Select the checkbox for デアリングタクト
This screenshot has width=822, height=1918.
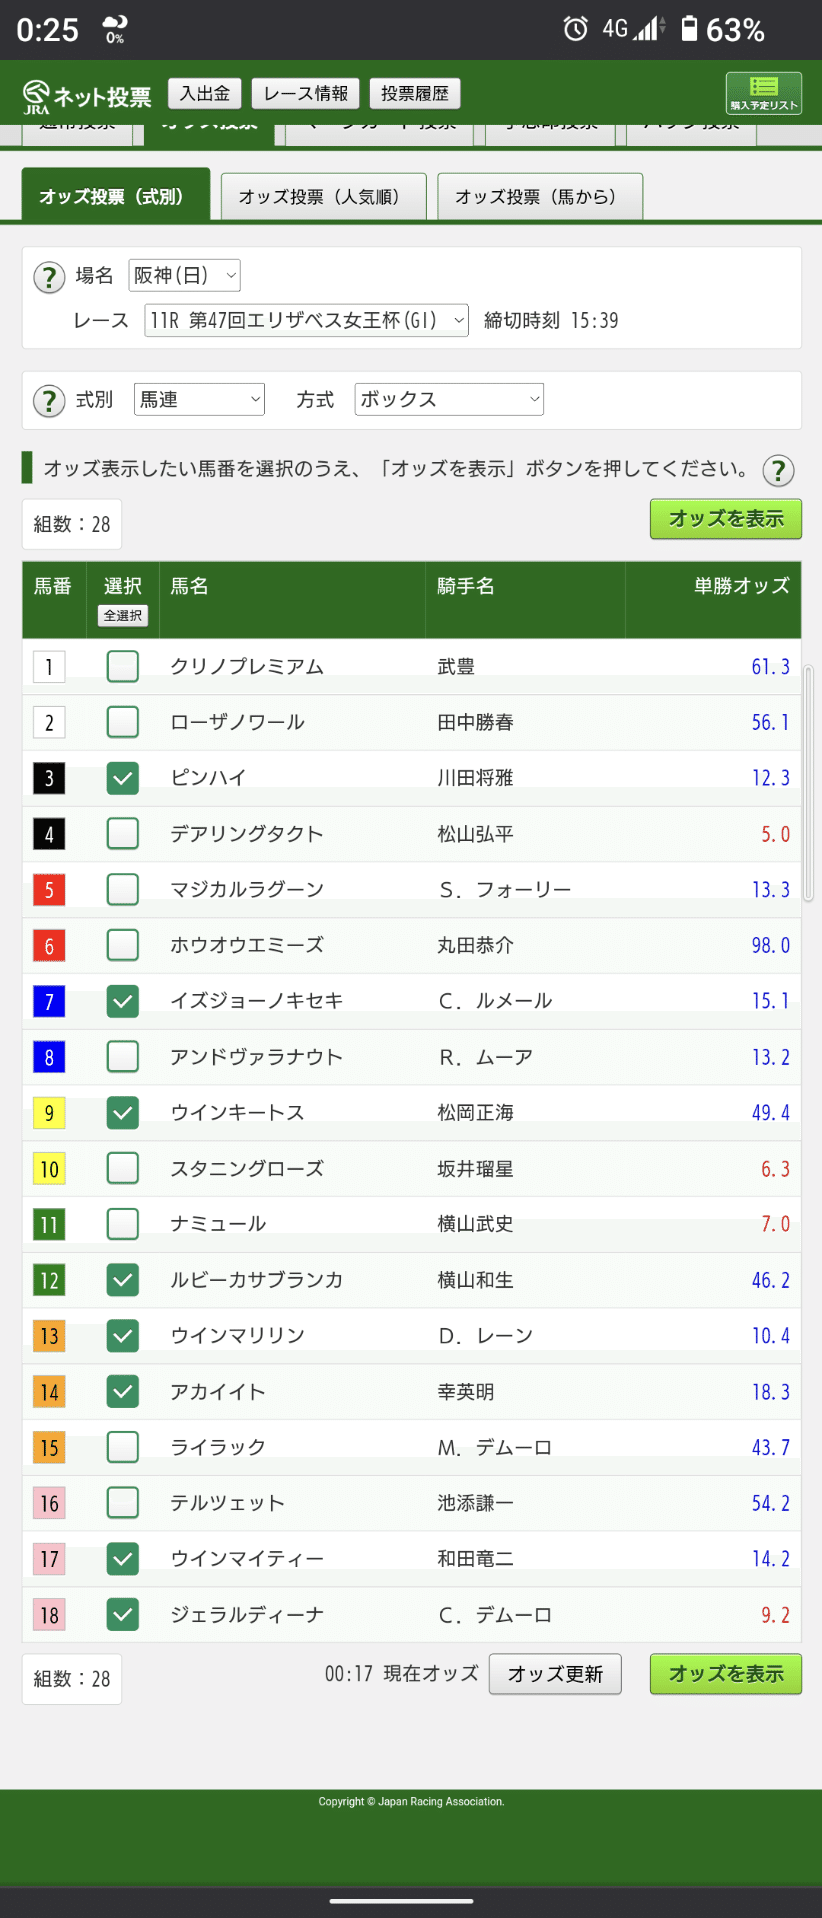point(123,833)
